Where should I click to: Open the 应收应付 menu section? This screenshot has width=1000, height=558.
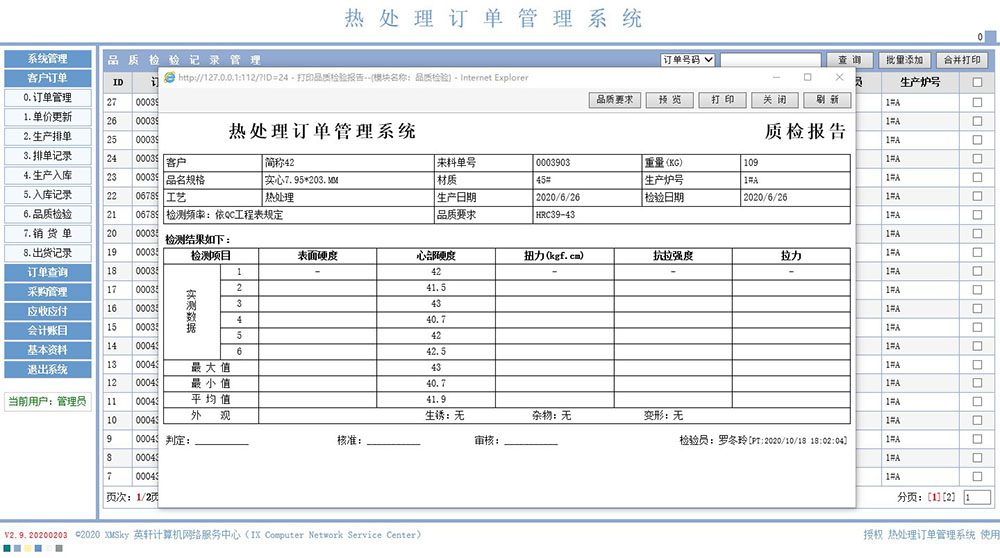click(x=48, y=311)
